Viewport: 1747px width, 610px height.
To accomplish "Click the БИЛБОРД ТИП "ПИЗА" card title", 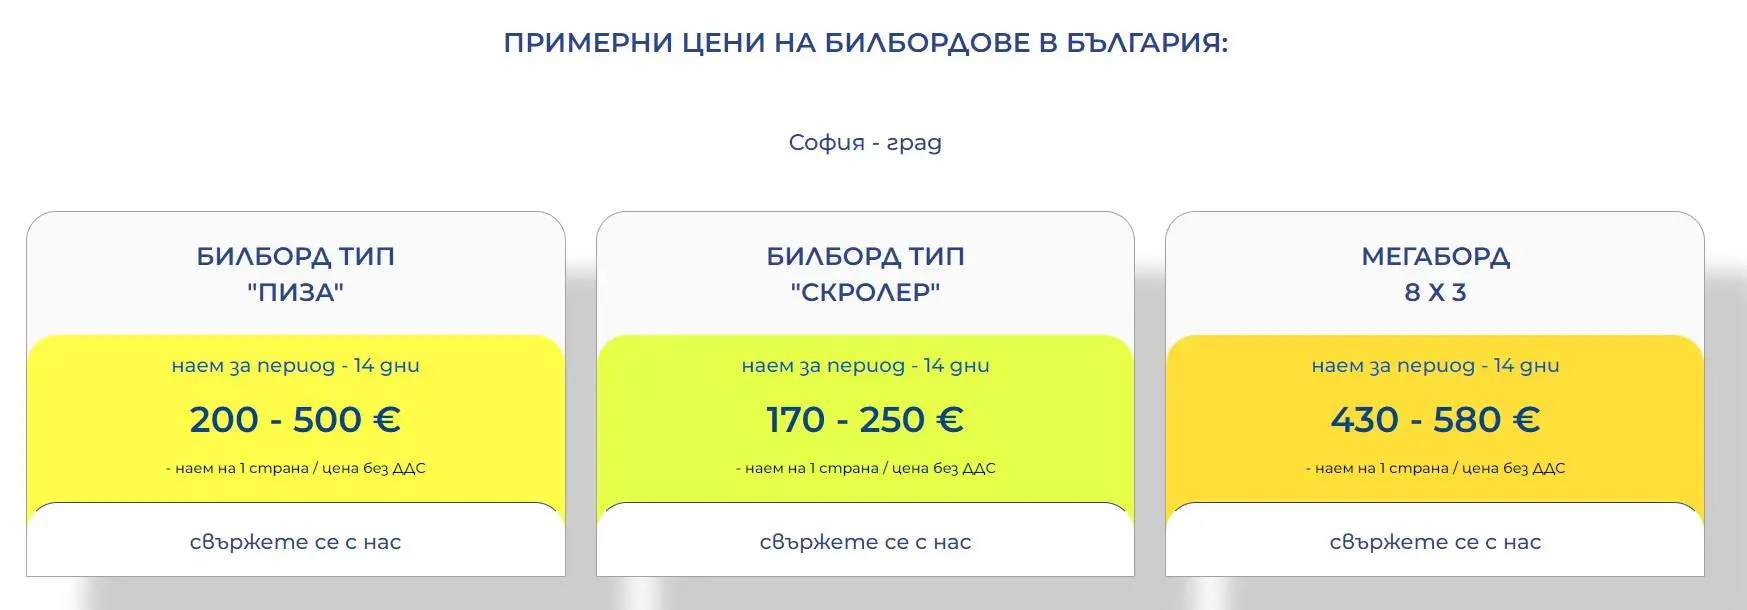I will [x=295, y=274].
